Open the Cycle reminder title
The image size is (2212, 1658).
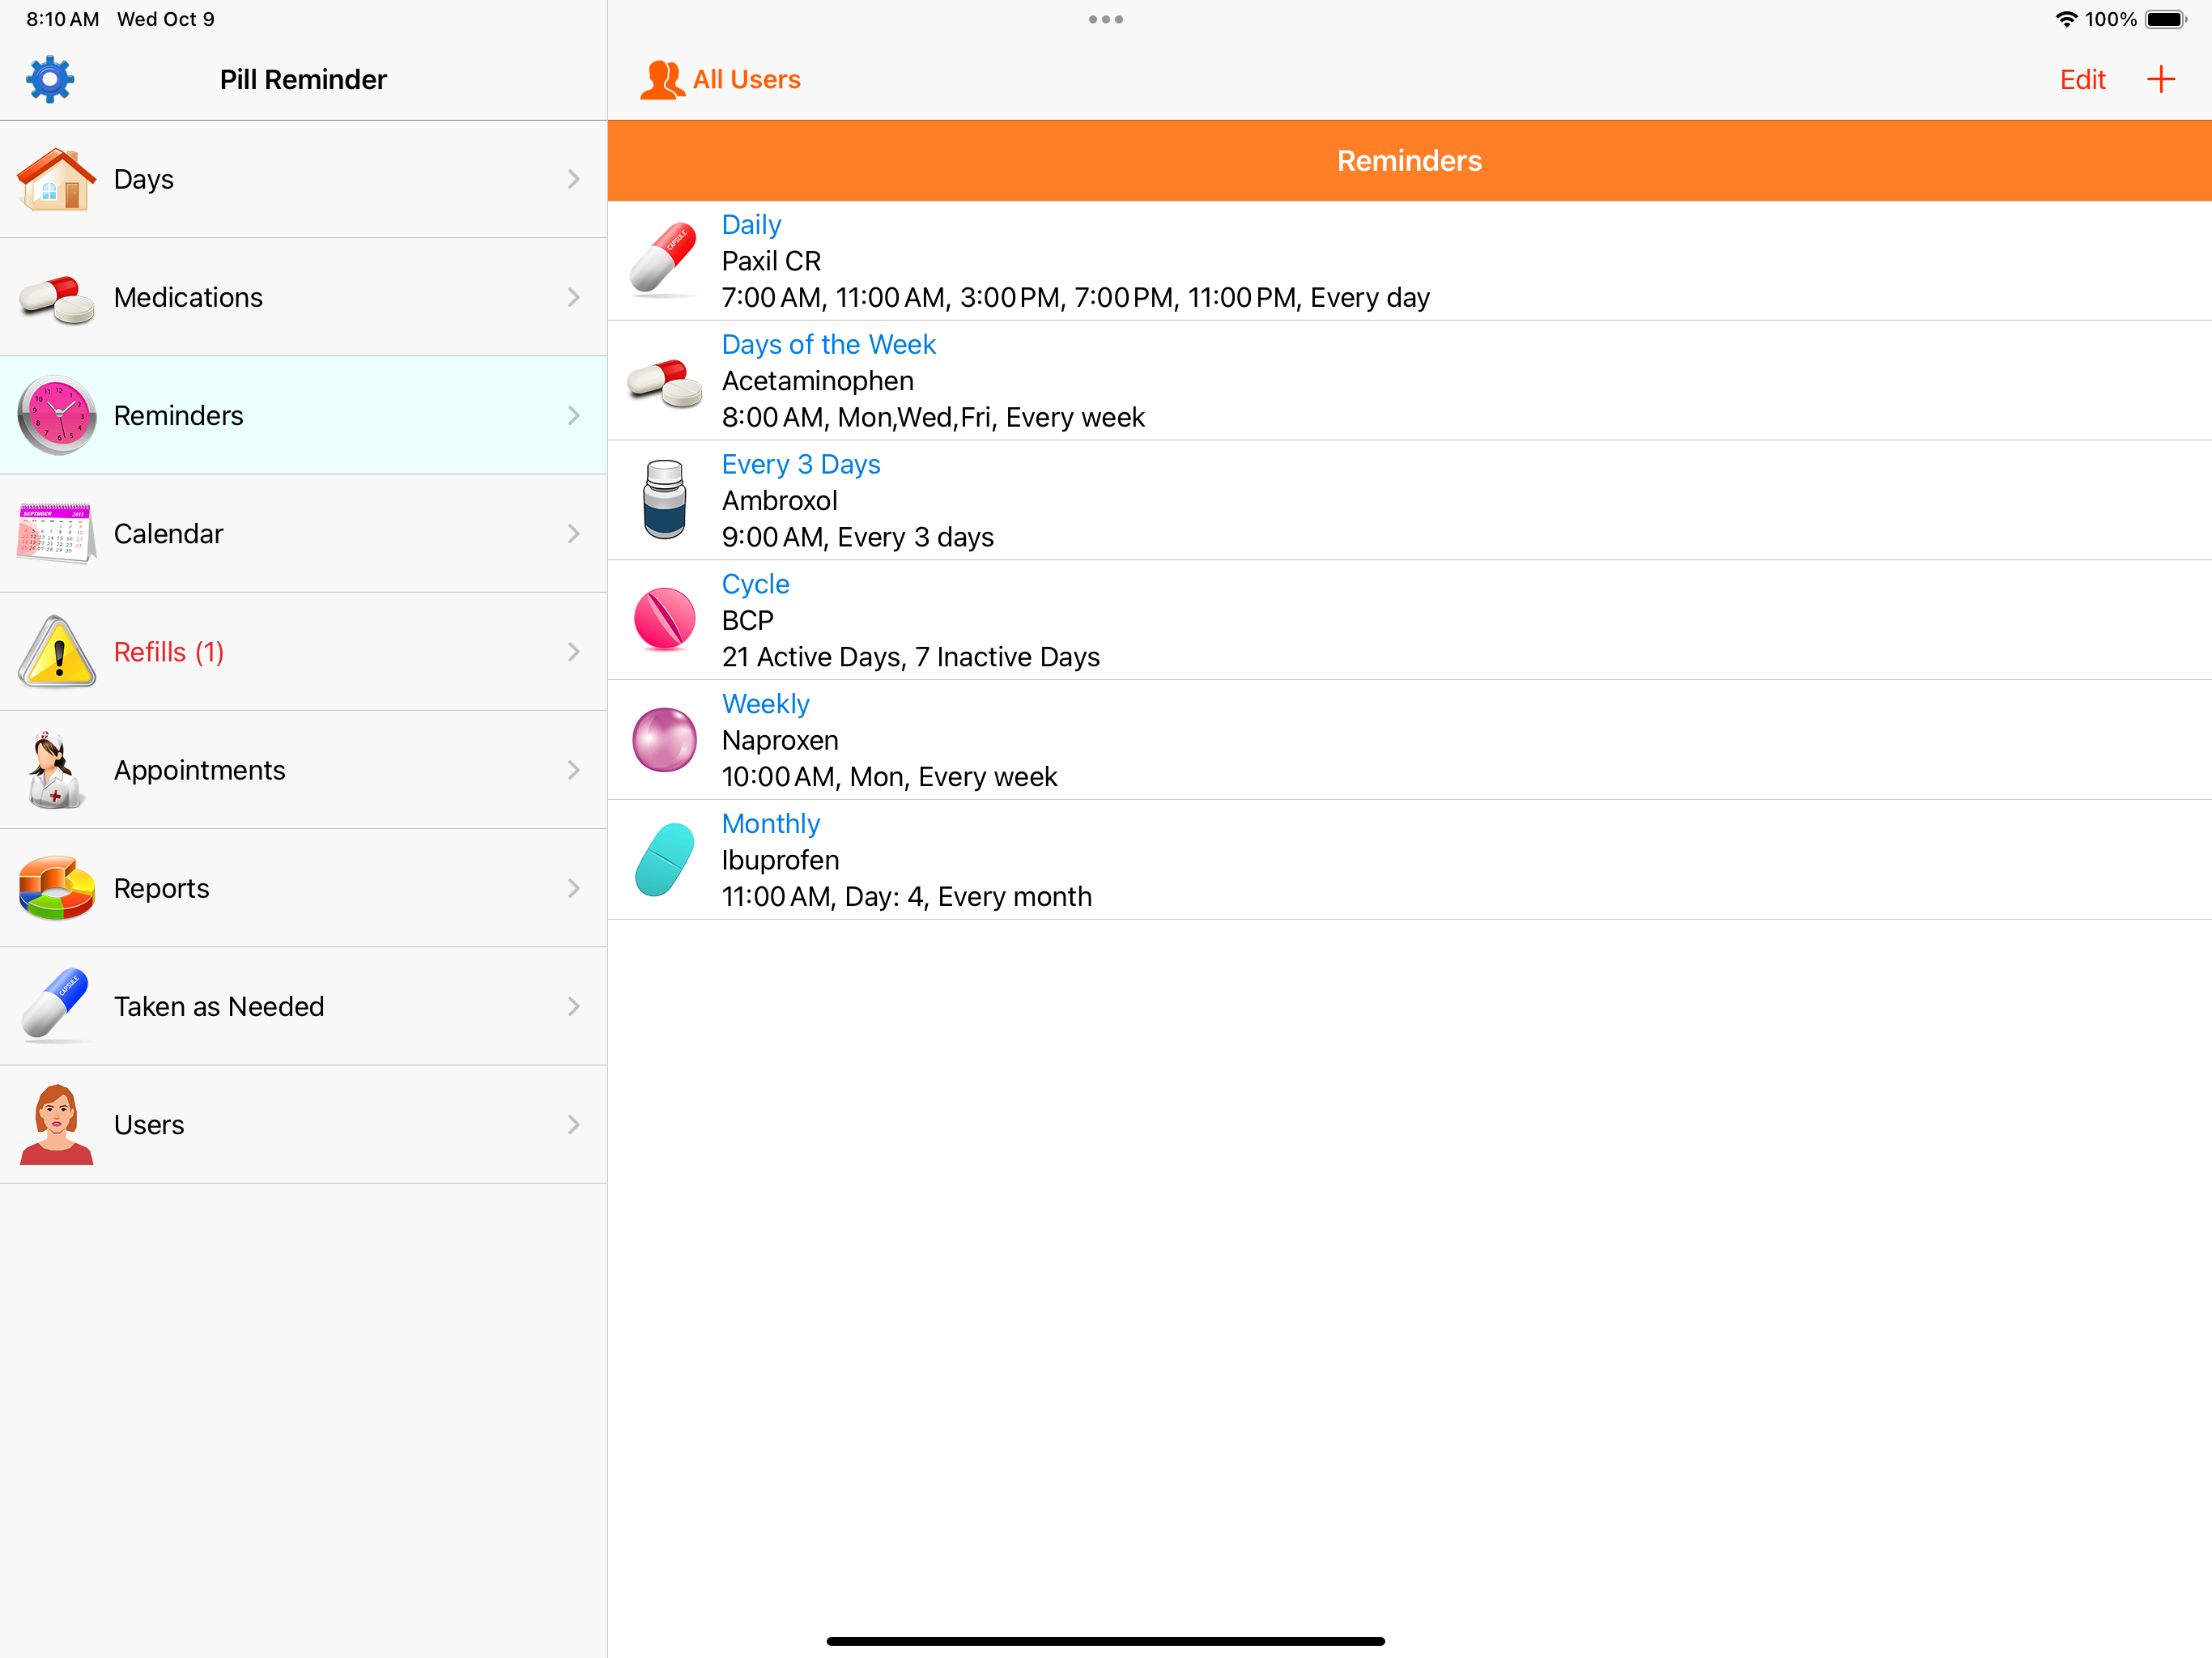(755, 584)
